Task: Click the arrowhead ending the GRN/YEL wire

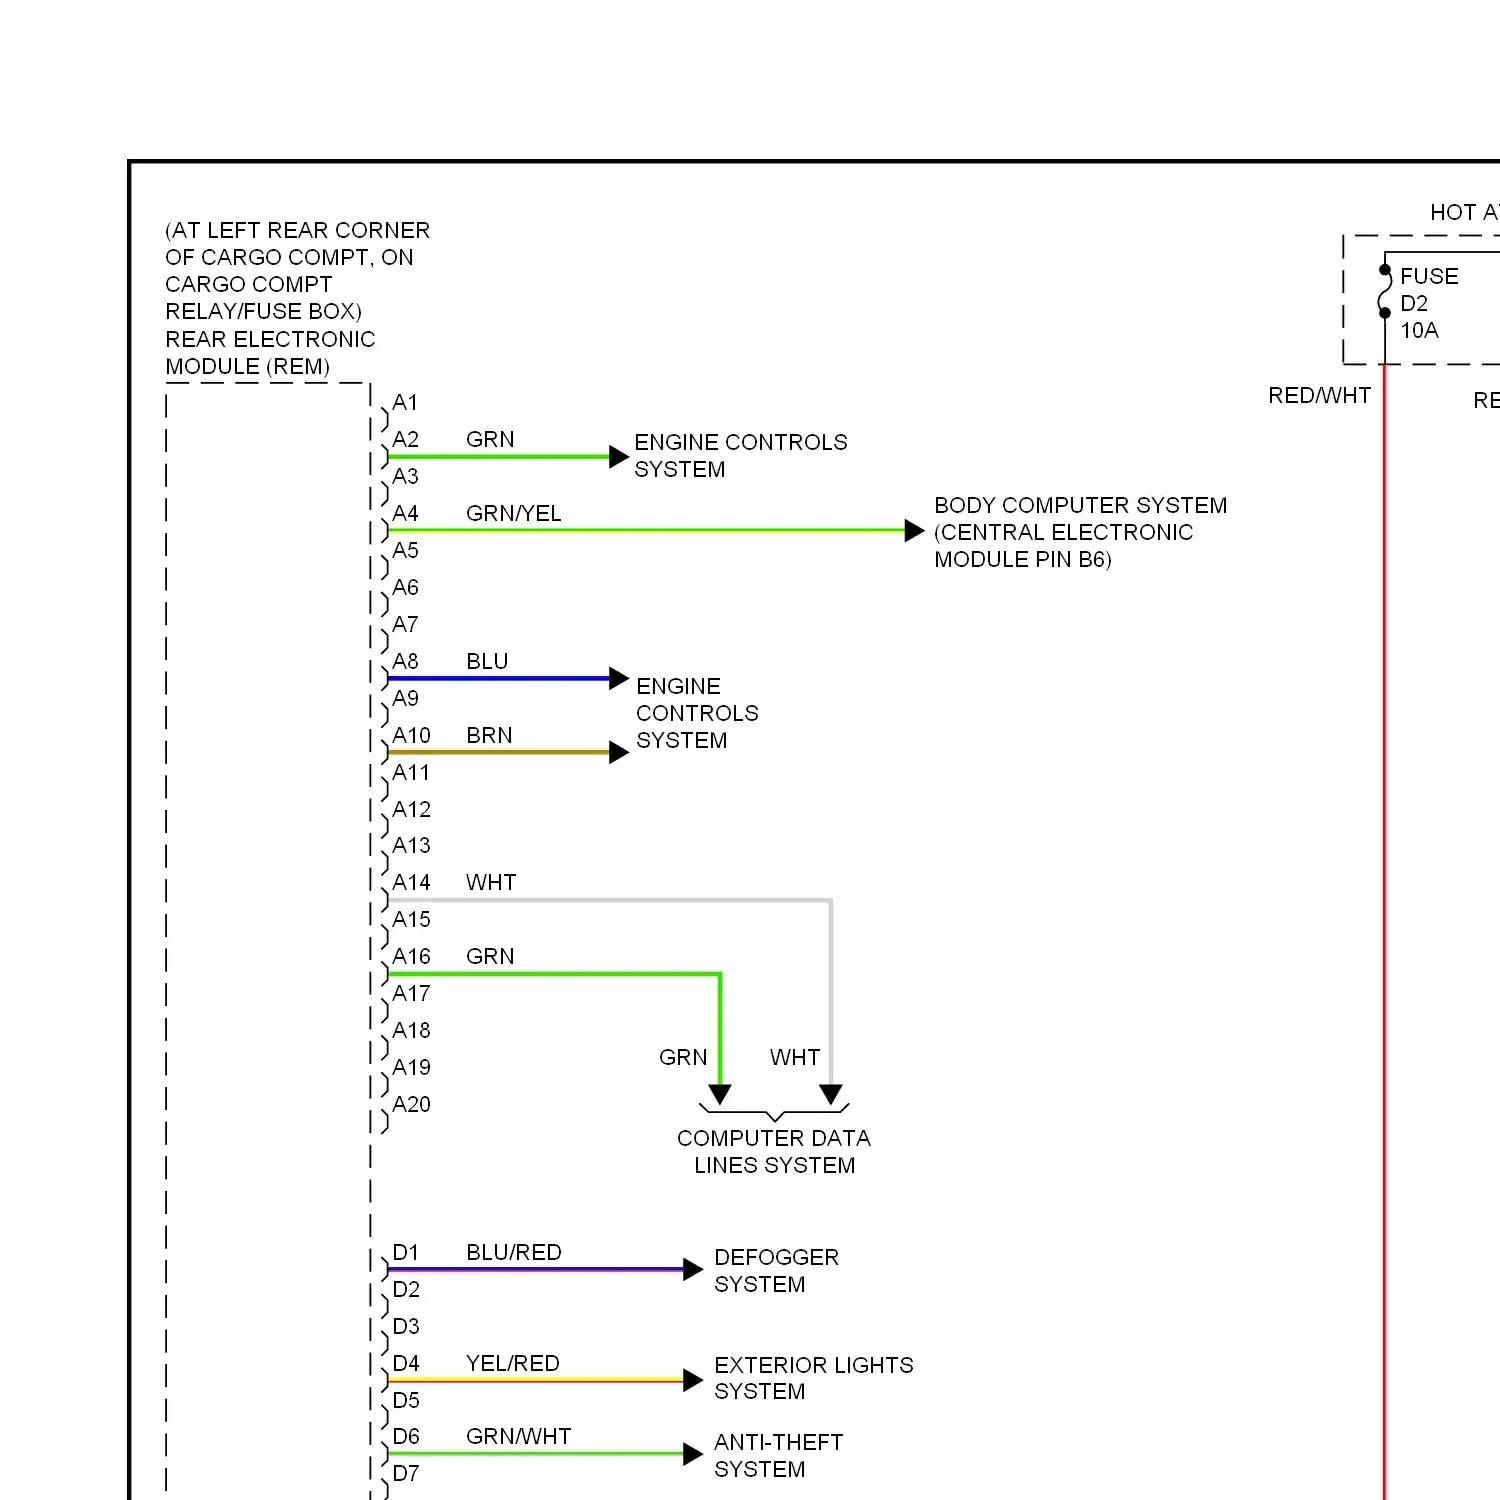Action: pyautogui.click(x=914, y=531)
